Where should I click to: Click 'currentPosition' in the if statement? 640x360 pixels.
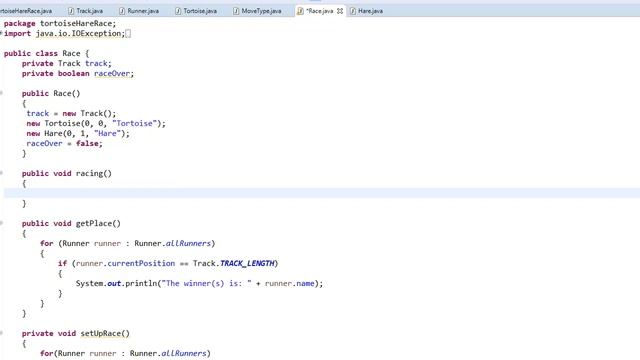click(141, 263)
